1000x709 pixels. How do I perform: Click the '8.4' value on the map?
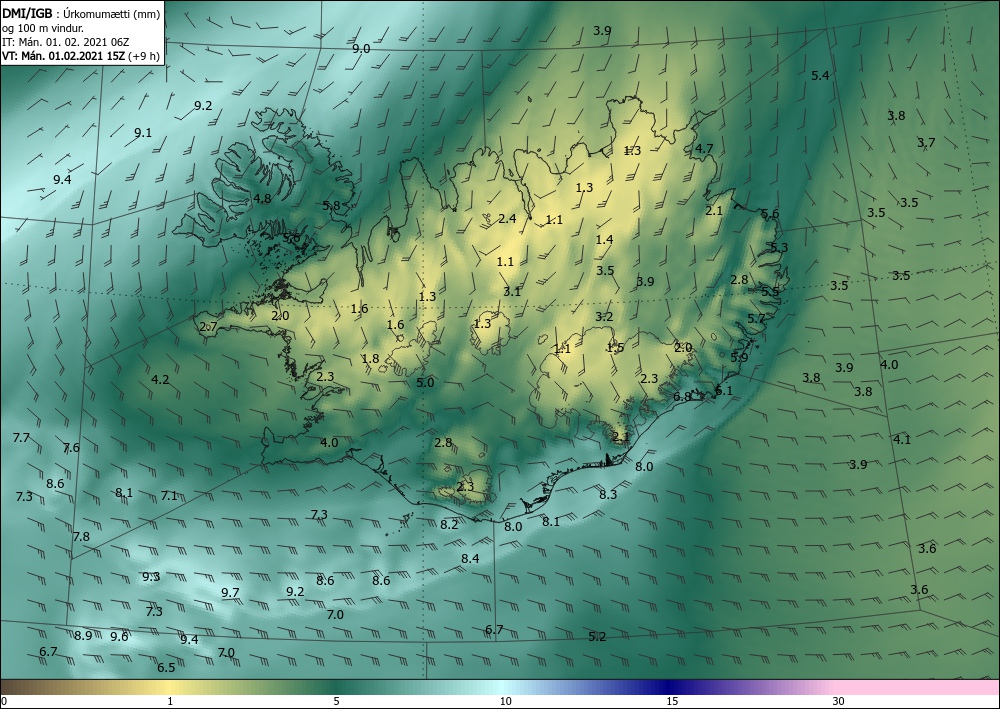point(470,559)
